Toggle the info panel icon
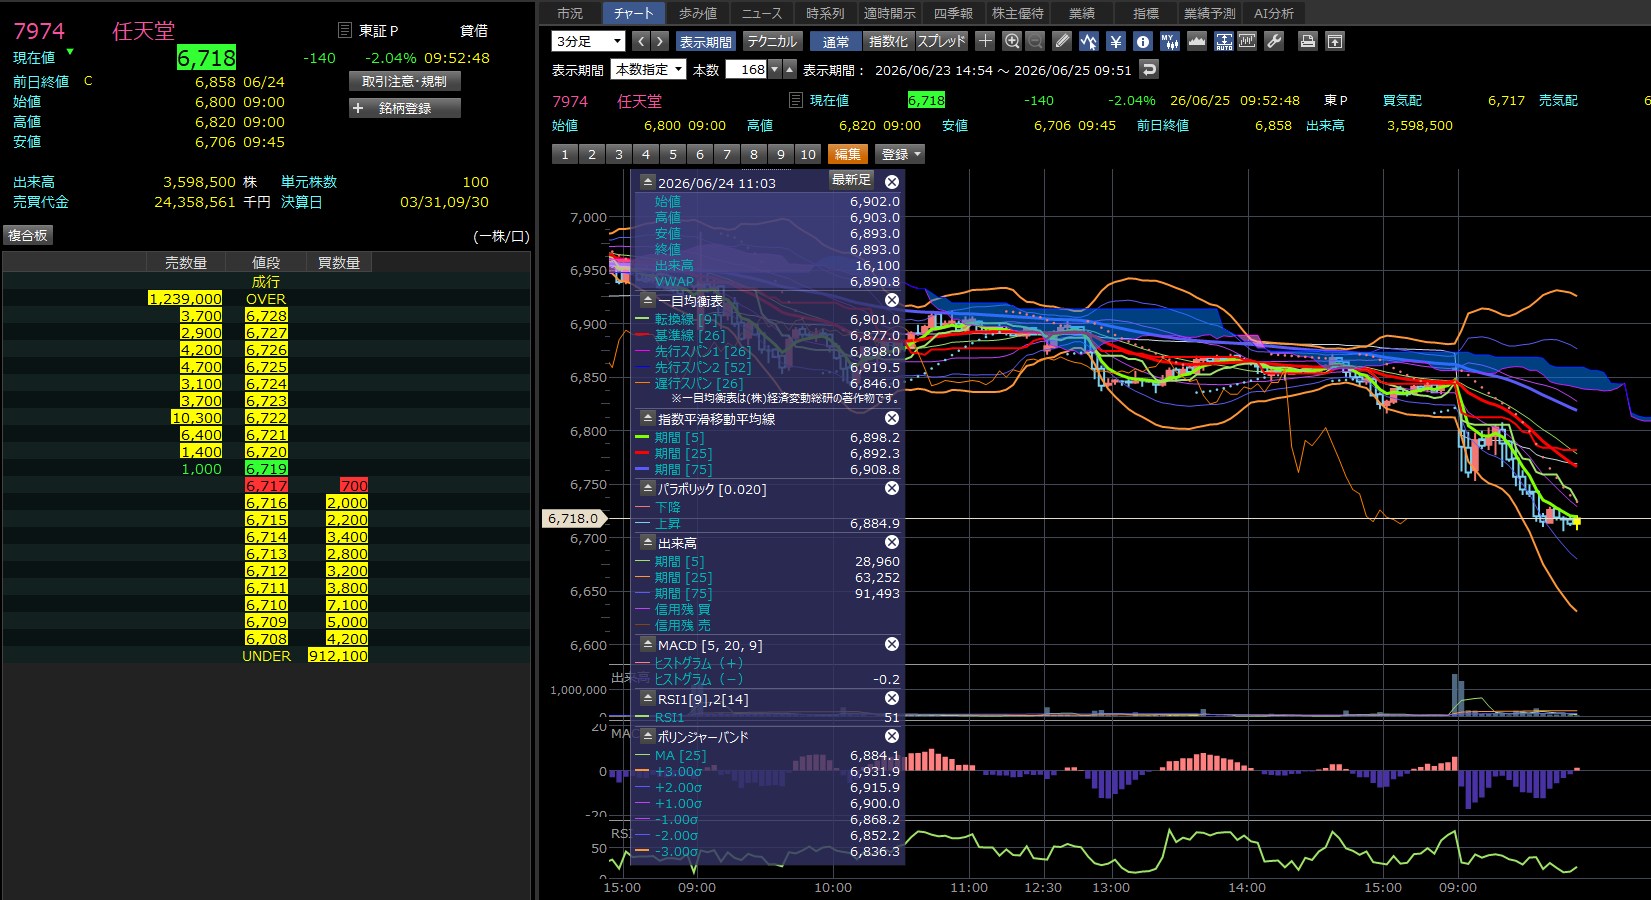The height and width of the screenshot is (900, 1651). pos(1143,41)
